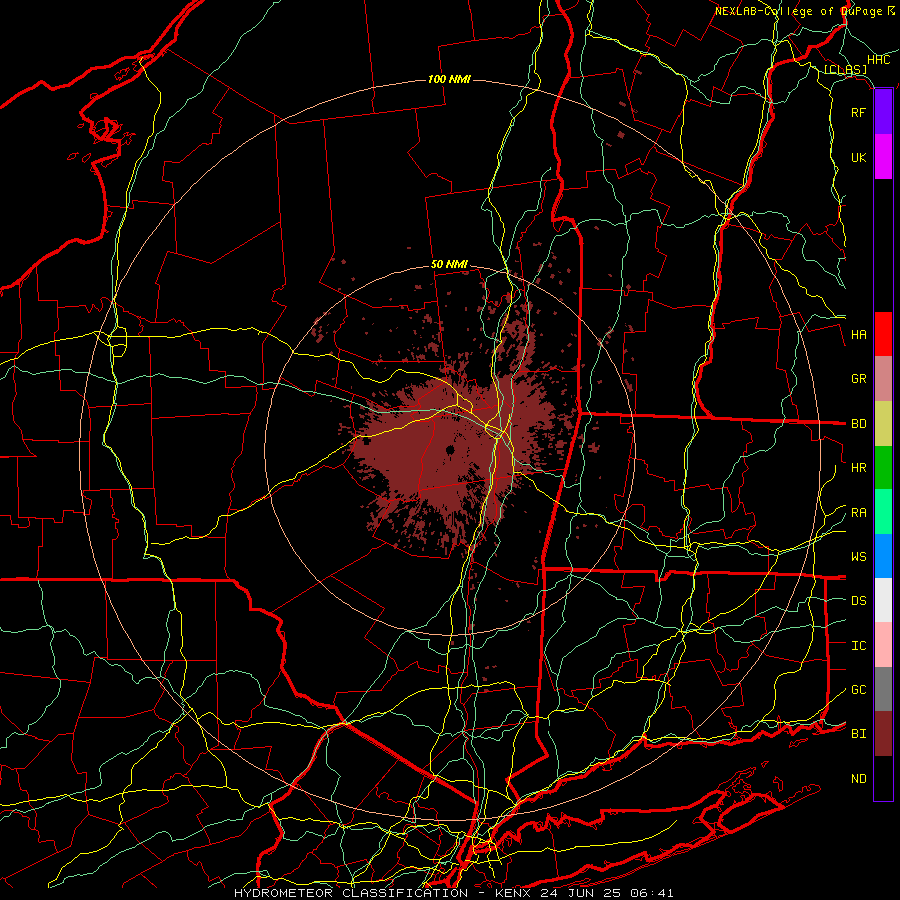Click the brown BI legend swatch
Image resolution: width=900 pixels, height=900 pixels.
click(x=883, y=734)
